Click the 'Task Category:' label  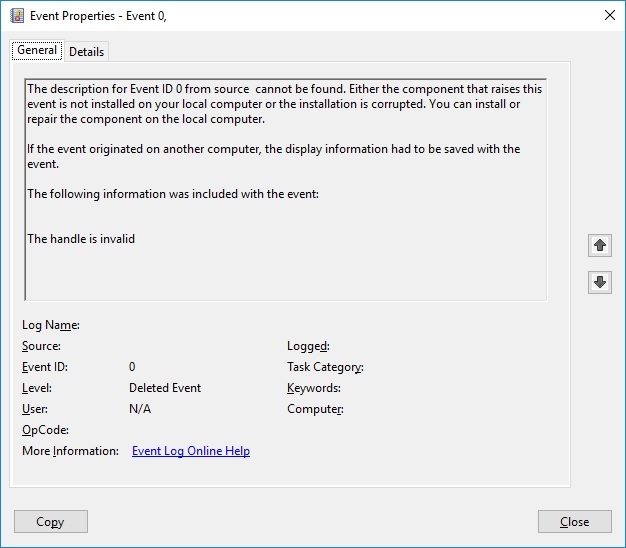tap(325, 367)
